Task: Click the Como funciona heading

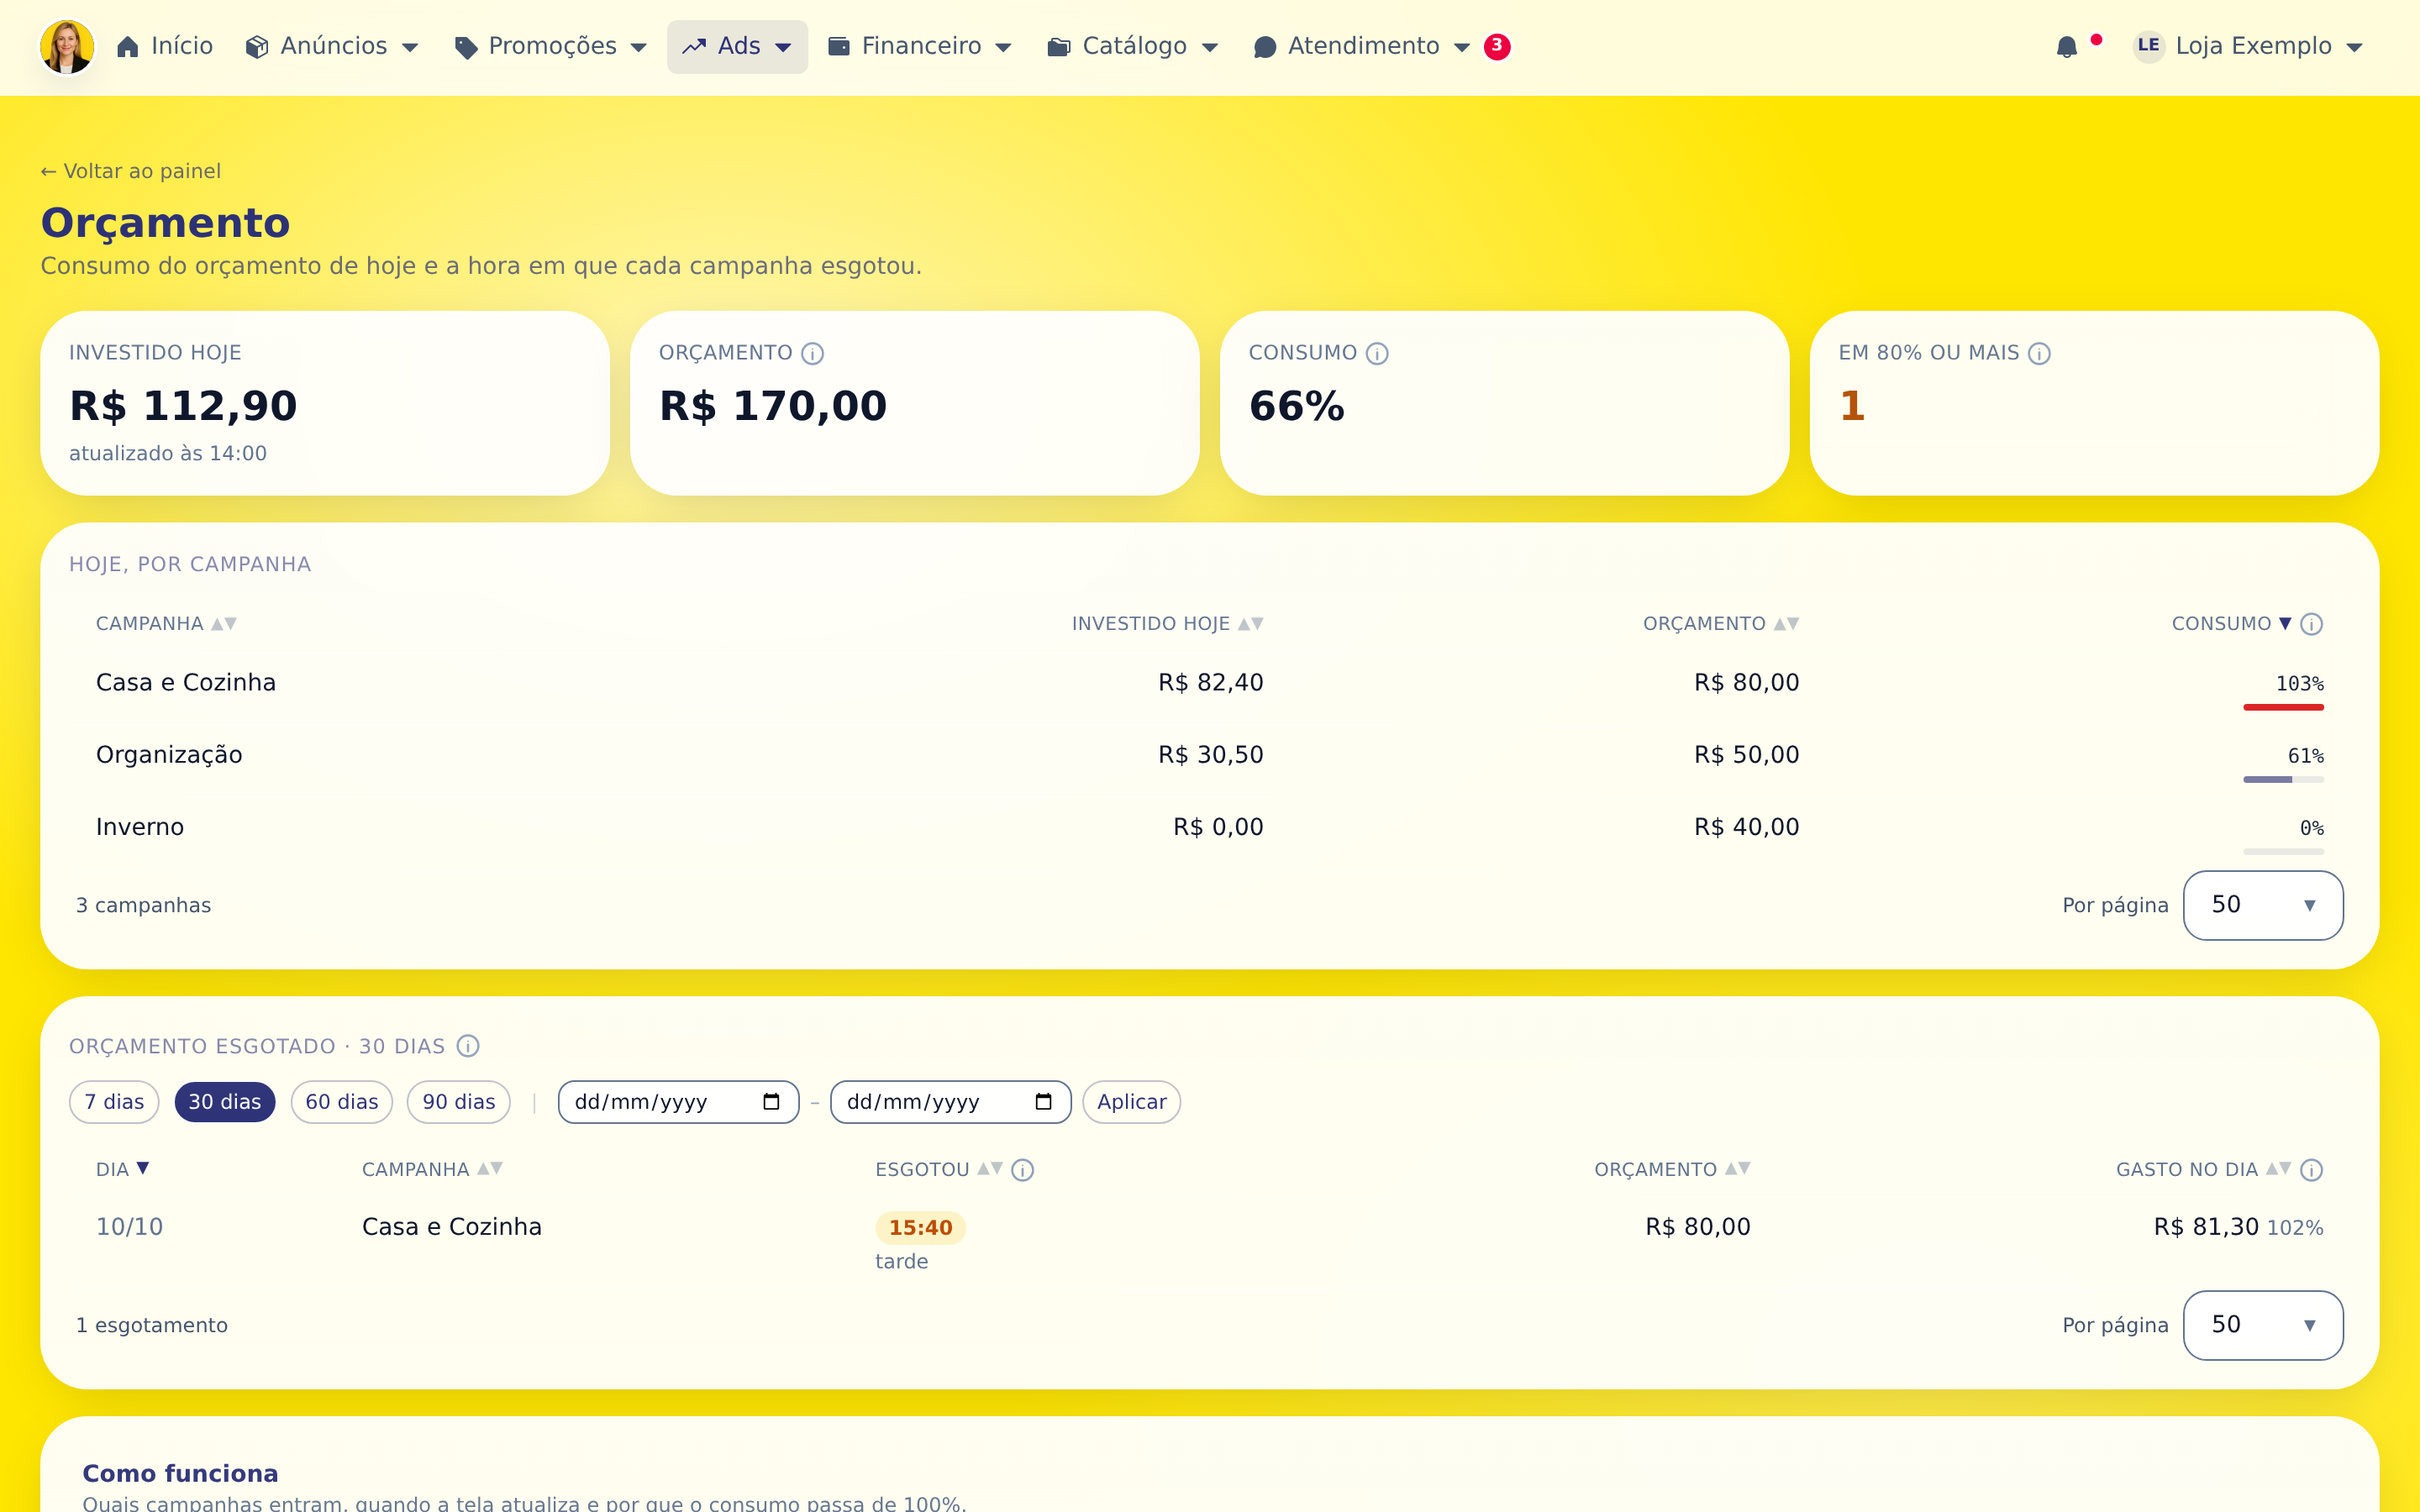Action: coord(180,1473)
